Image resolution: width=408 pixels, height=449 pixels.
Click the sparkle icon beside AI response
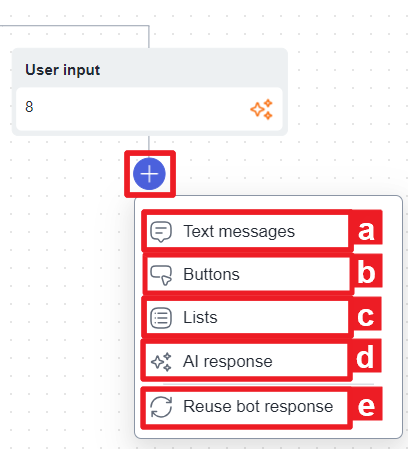(x=161, y=362)
